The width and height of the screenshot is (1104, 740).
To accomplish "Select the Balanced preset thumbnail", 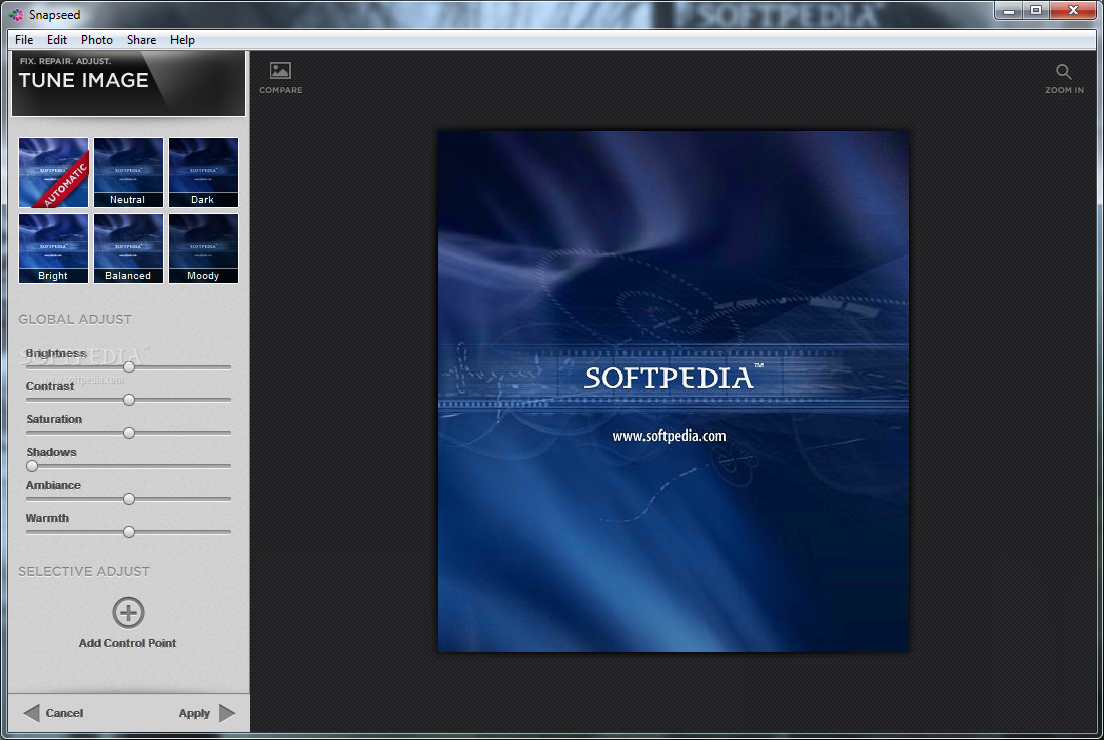I will [x=128, y=249].
